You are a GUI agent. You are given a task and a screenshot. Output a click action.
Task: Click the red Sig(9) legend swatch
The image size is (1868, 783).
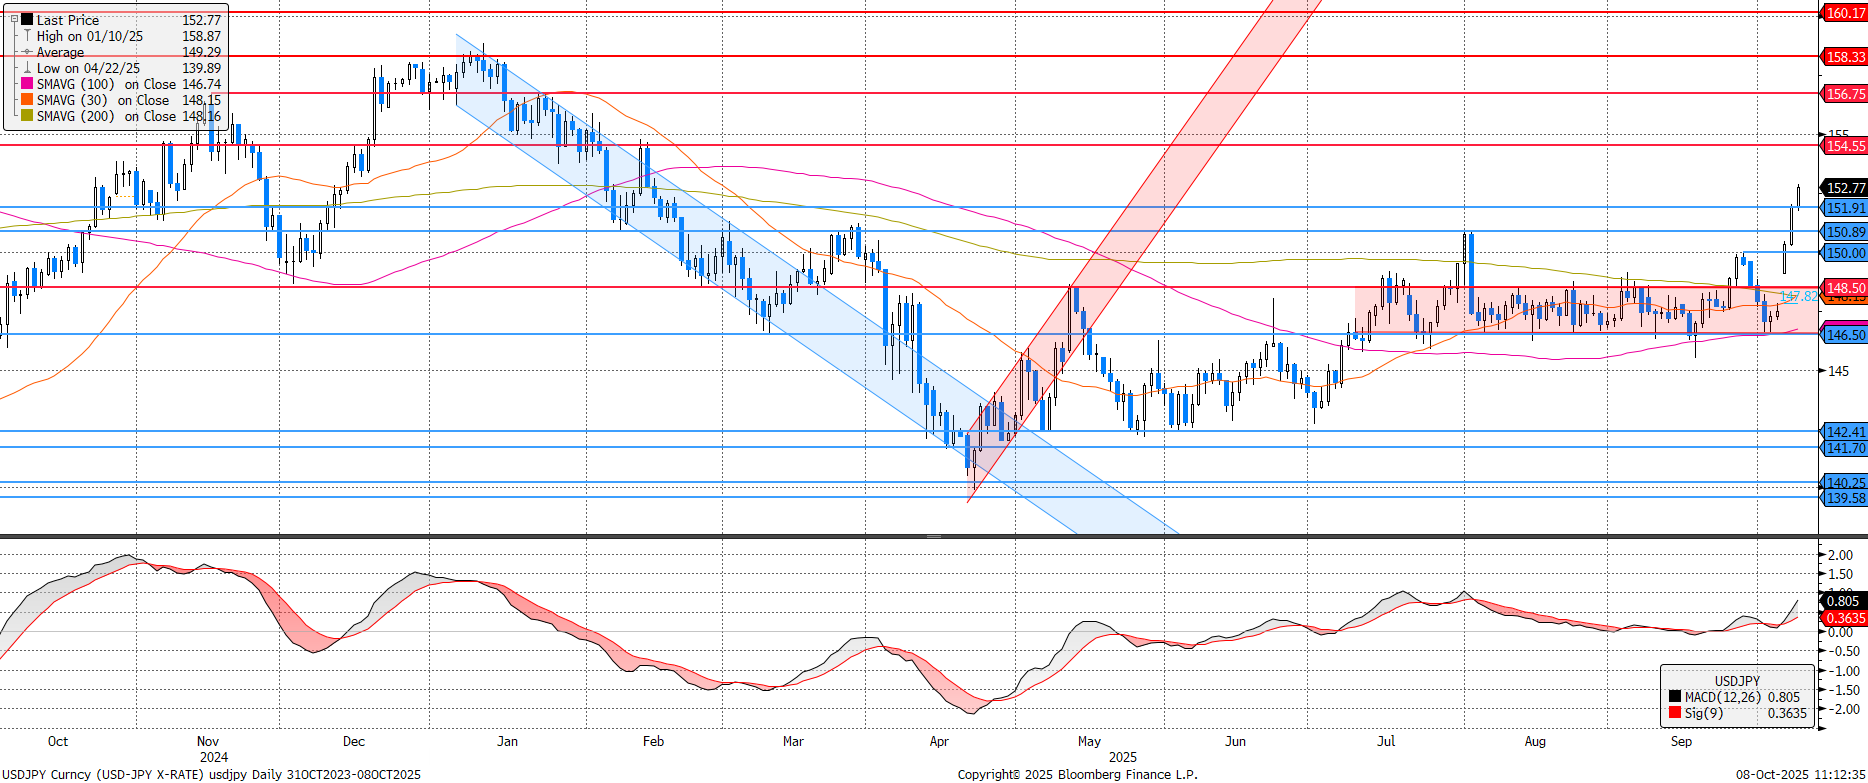1675,713
